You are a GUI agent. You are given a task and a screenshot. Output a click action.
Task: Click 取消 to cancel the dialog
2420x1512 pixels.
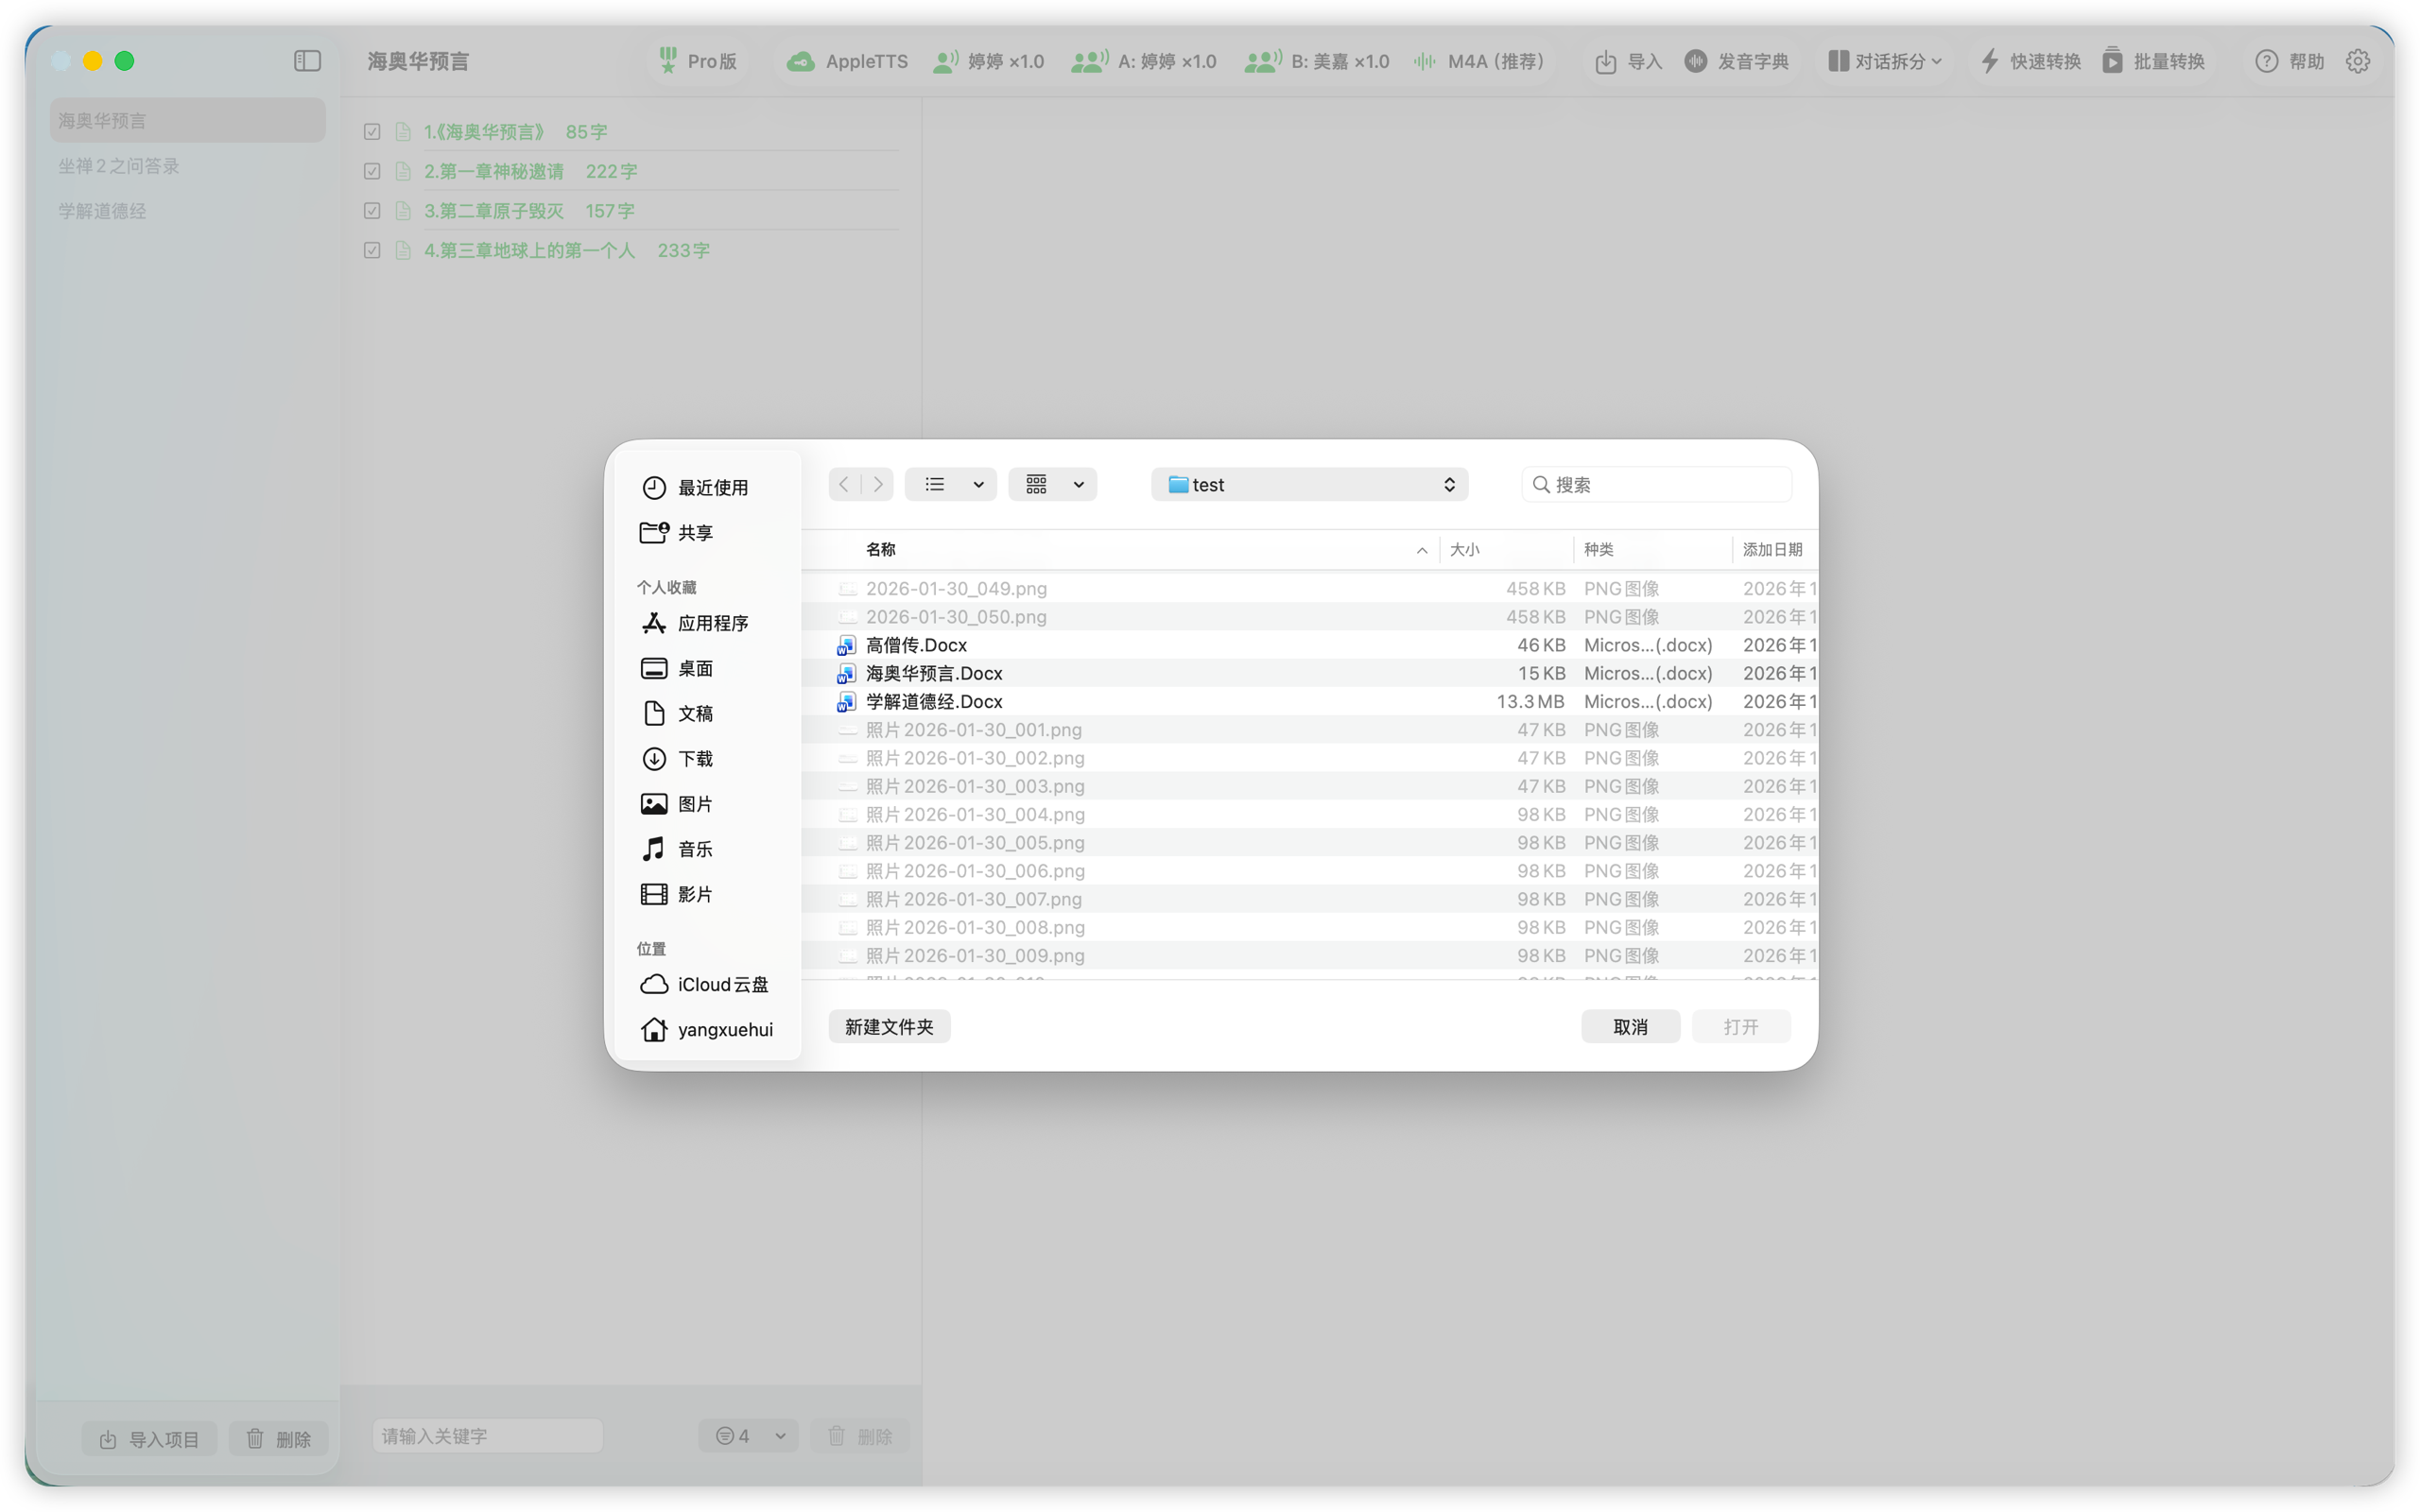tap(1630, 1026)
